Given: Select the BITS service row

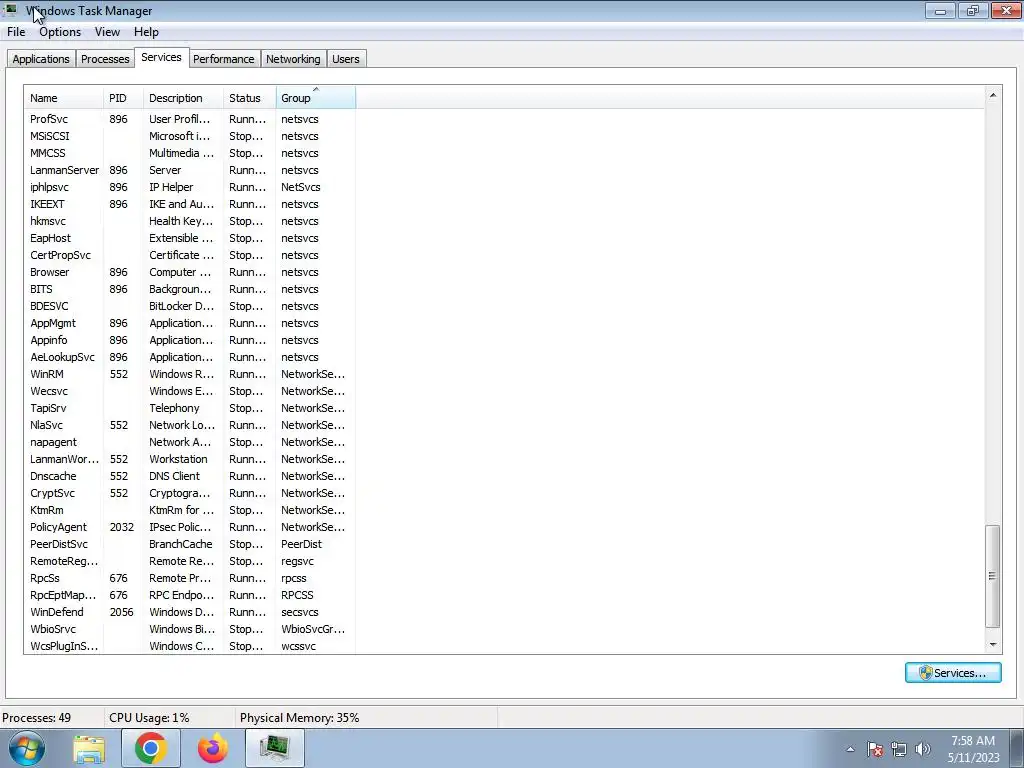Looking at the screenshot, I should point(190,289).
